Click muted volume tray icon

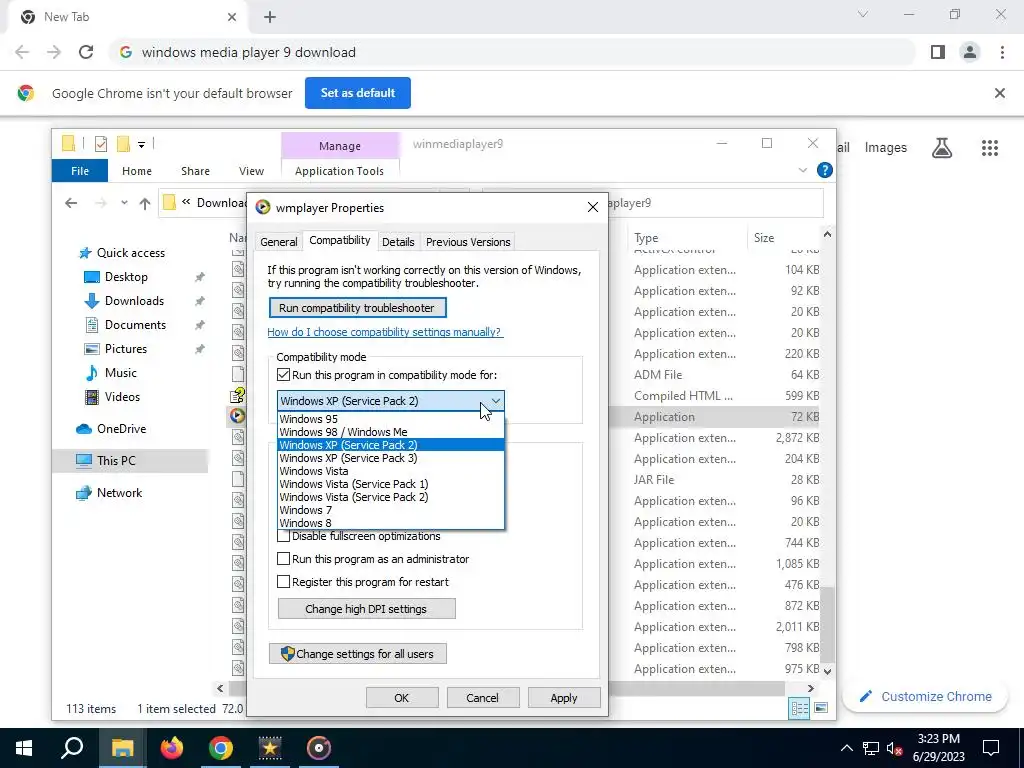tap(895, 748)
